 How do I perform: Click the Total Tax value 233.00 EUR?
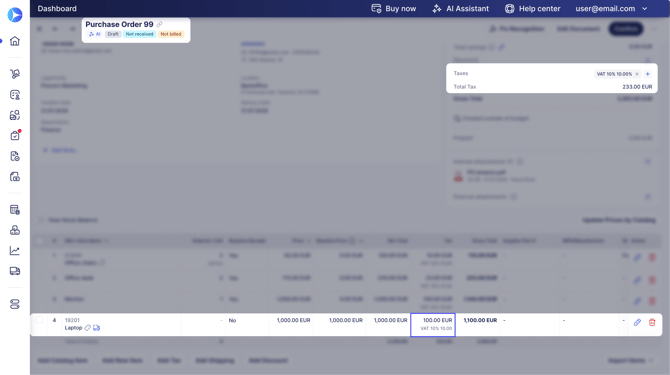point(637,87)
